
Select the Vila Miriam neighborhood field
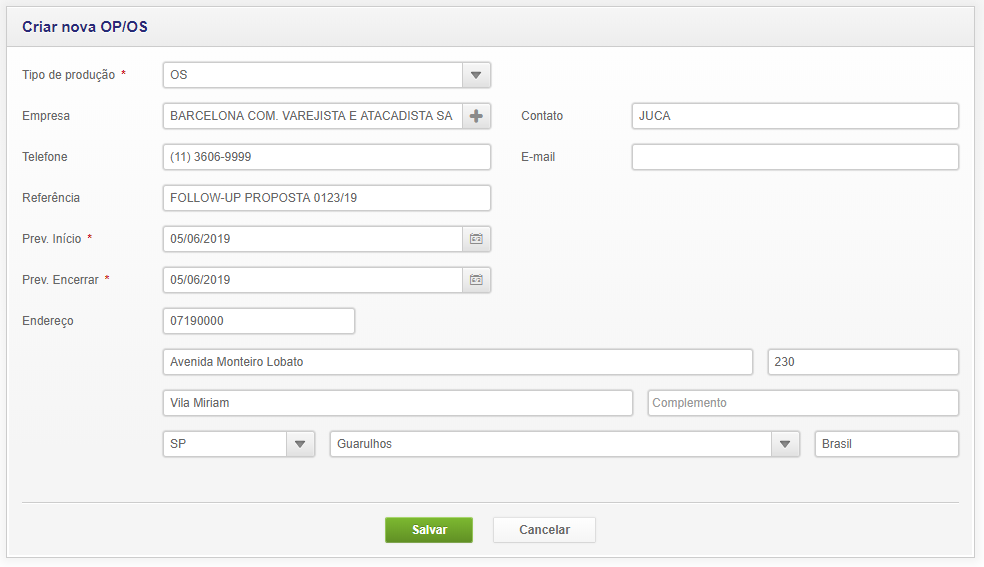click(397, 403)
